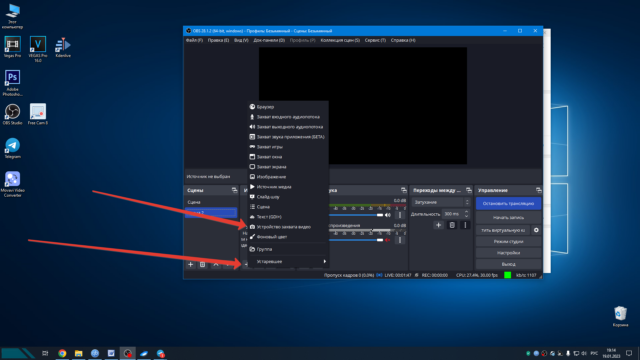Screen dimensions: 640x360
Task: Click Начать запись button
Action: tap(508, 218)
